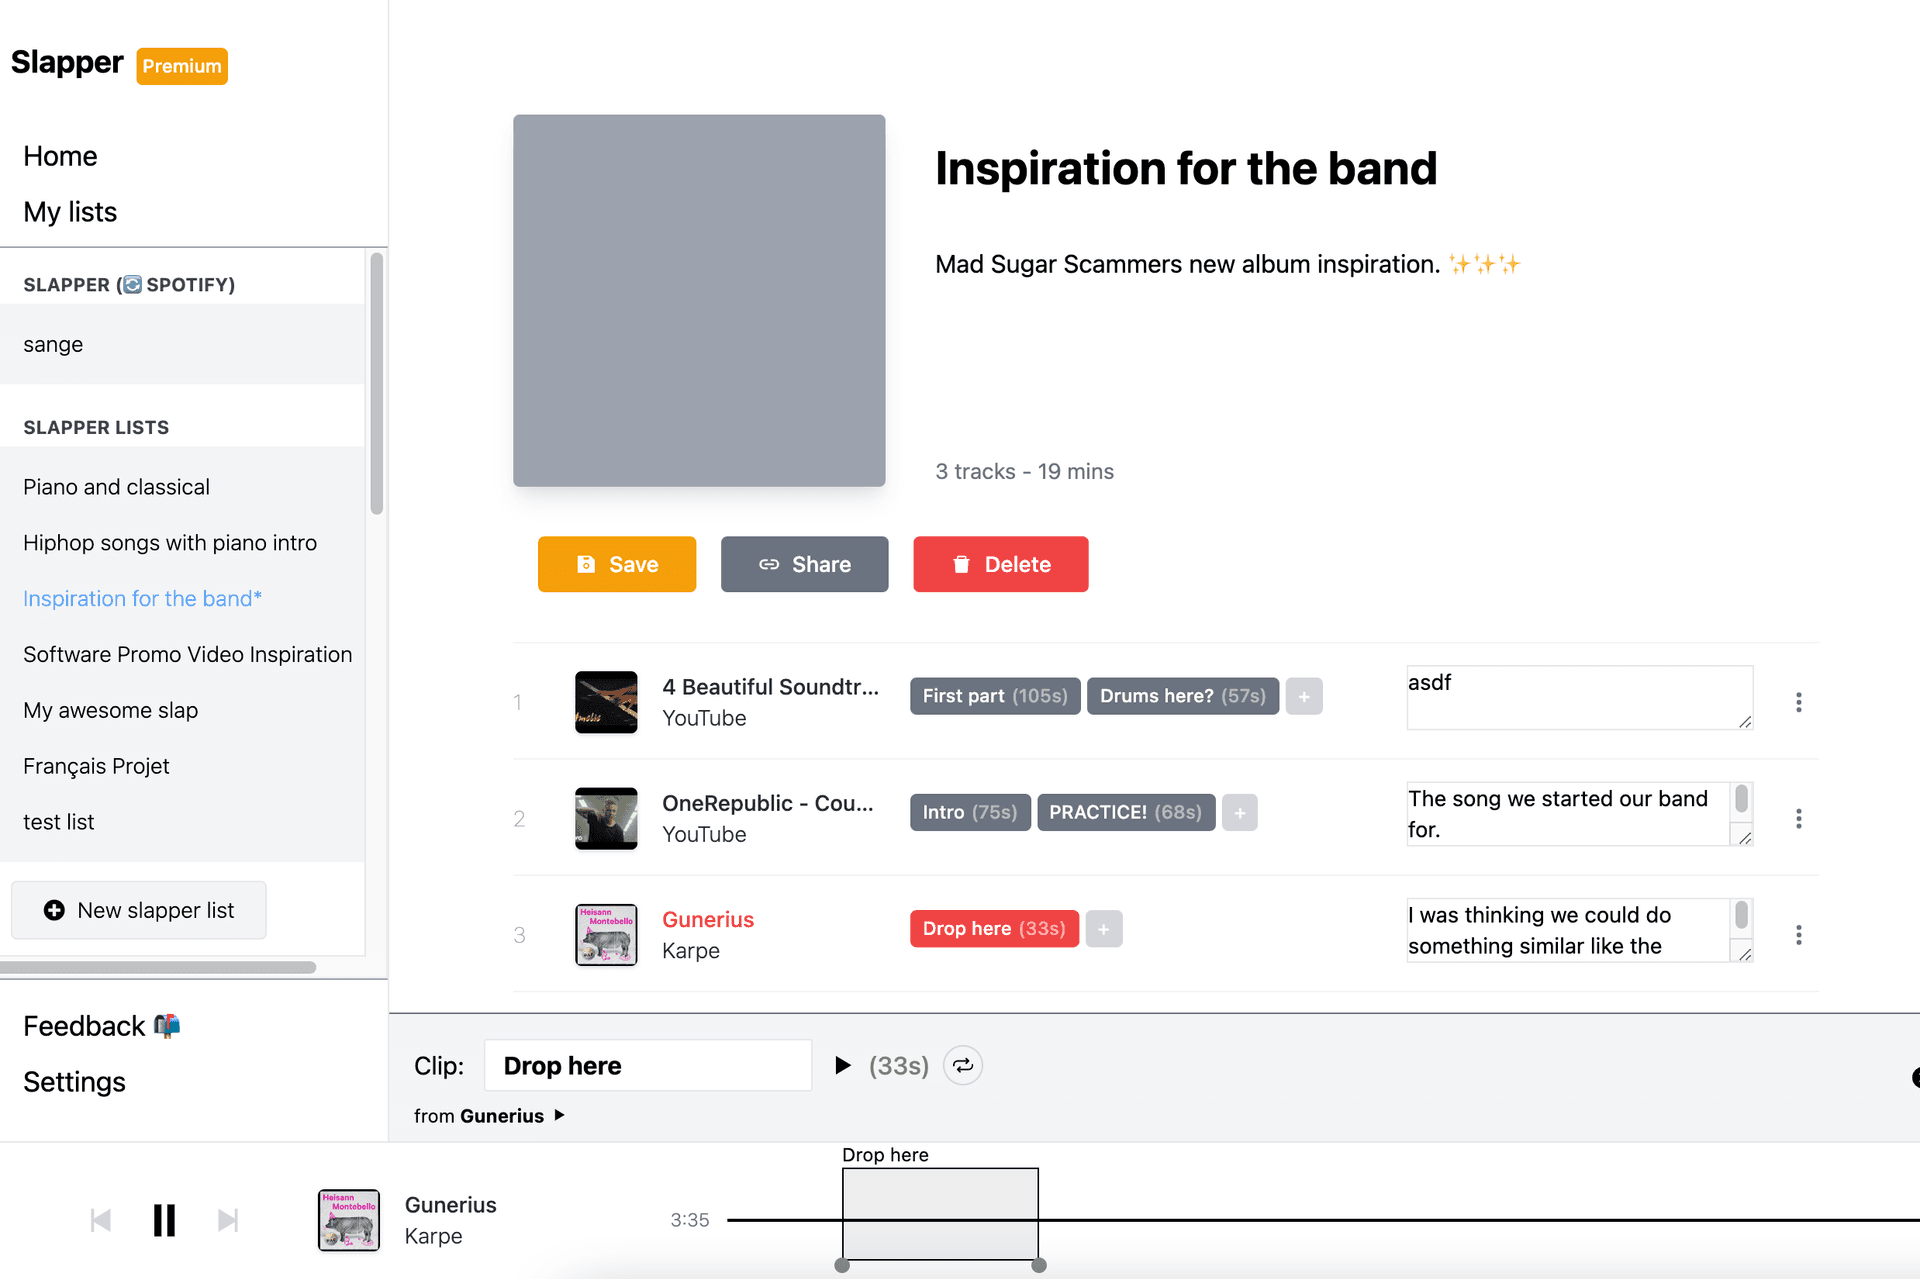Screen dimensions: 1920x1279
Task: Add a clip to the first track
Action: (x=1303, y=697)
